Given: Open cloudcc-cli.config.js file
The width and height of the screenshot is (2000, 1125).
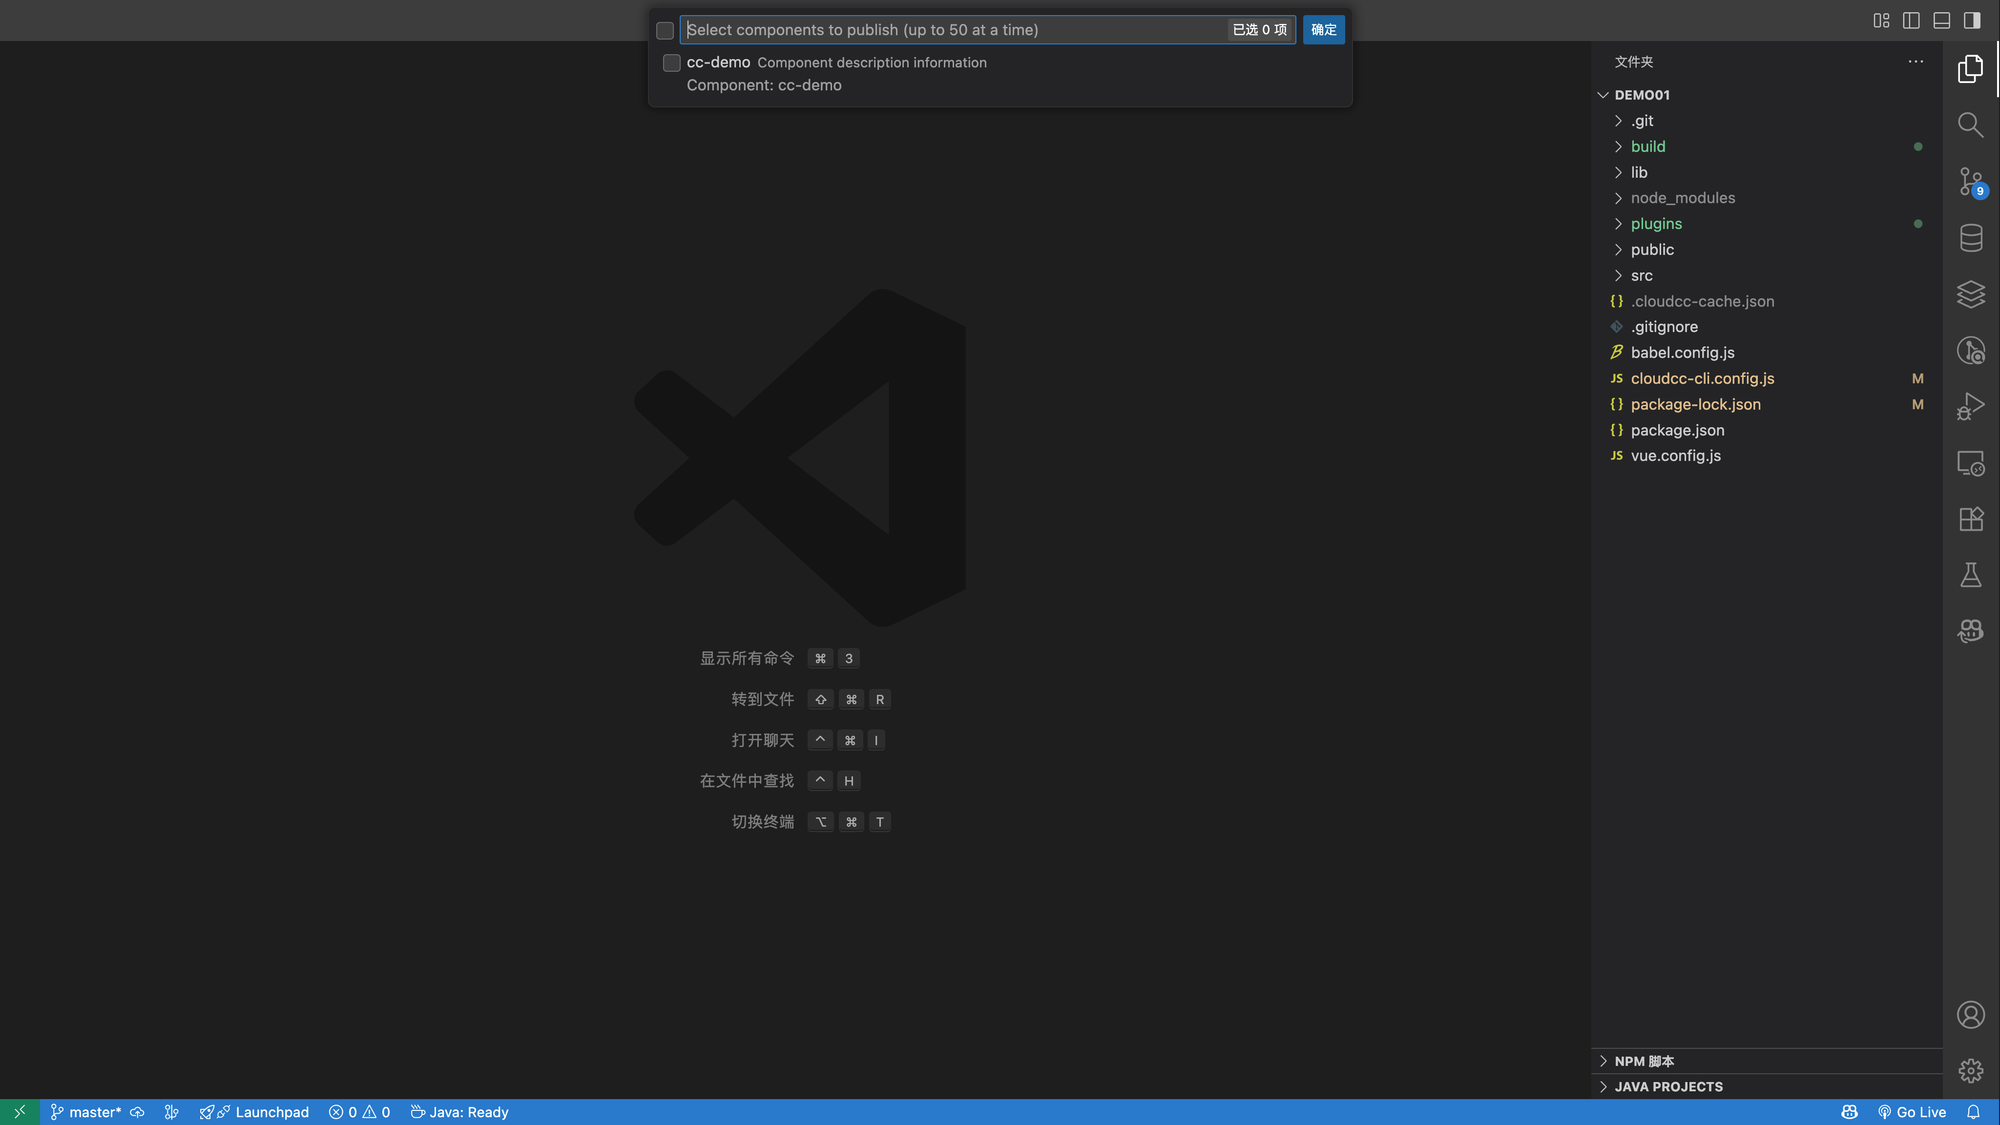Looking at the screenshot, I should click(1702, 379).
